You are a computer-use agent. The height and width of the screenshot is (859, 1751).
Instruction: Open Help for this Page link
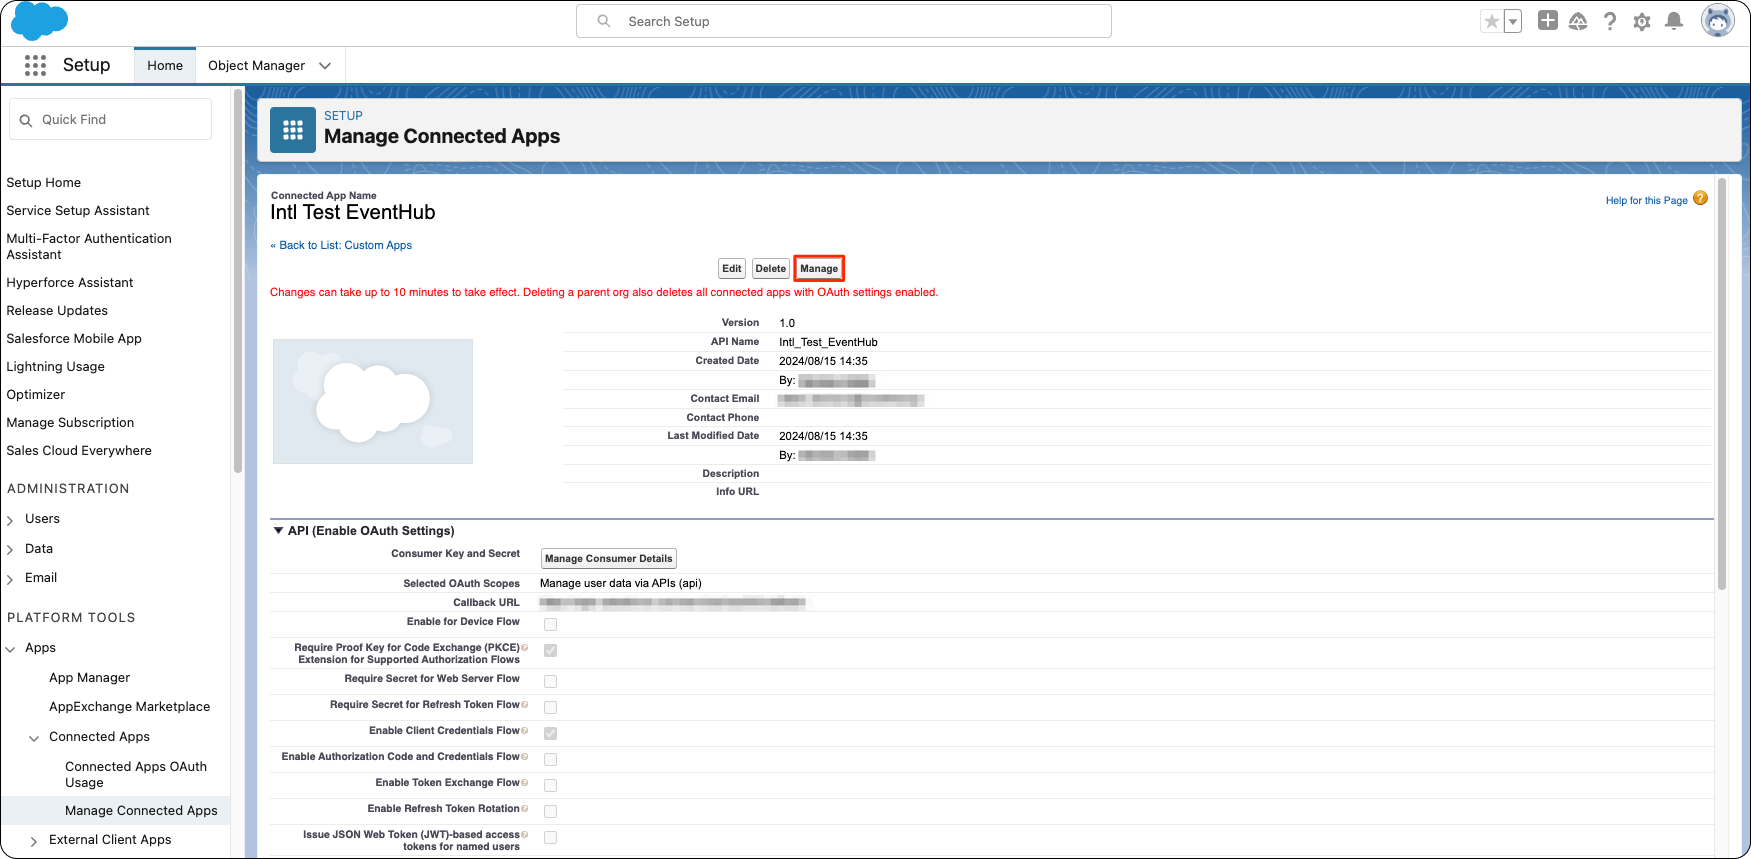1646,200
